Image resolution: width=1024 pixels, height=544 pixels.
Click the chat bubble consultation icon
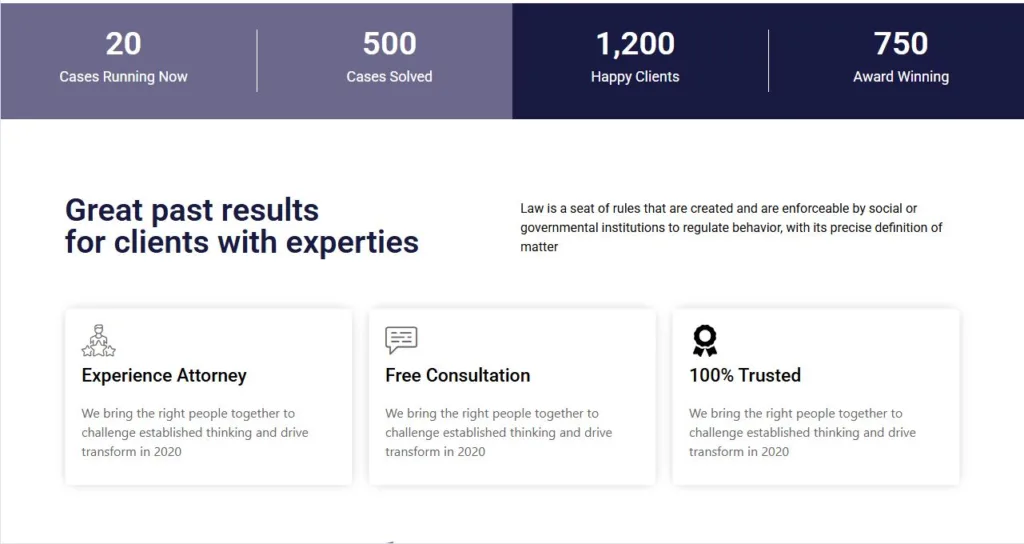coord(401,340)
